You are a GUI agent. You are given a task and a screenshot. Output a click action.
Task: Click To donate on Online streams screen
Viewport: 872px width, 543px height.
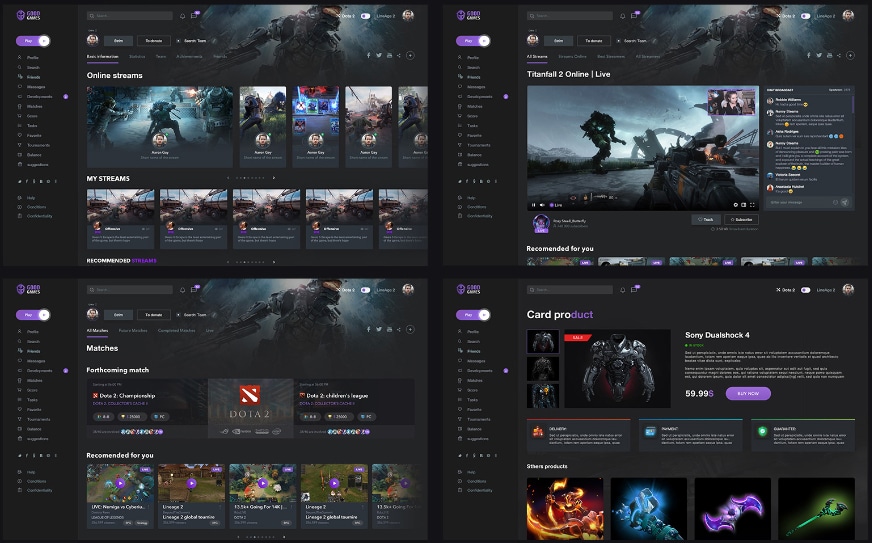pos(153,41)
